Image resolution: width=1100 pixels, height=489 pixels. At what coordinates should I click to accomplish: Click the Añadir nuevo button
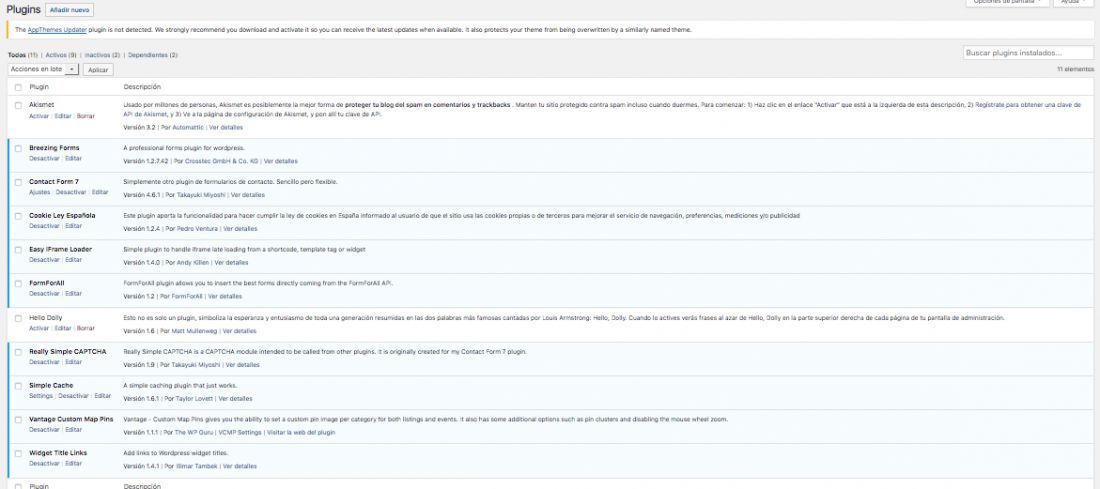pyautogui.click(x=69, y=11)
